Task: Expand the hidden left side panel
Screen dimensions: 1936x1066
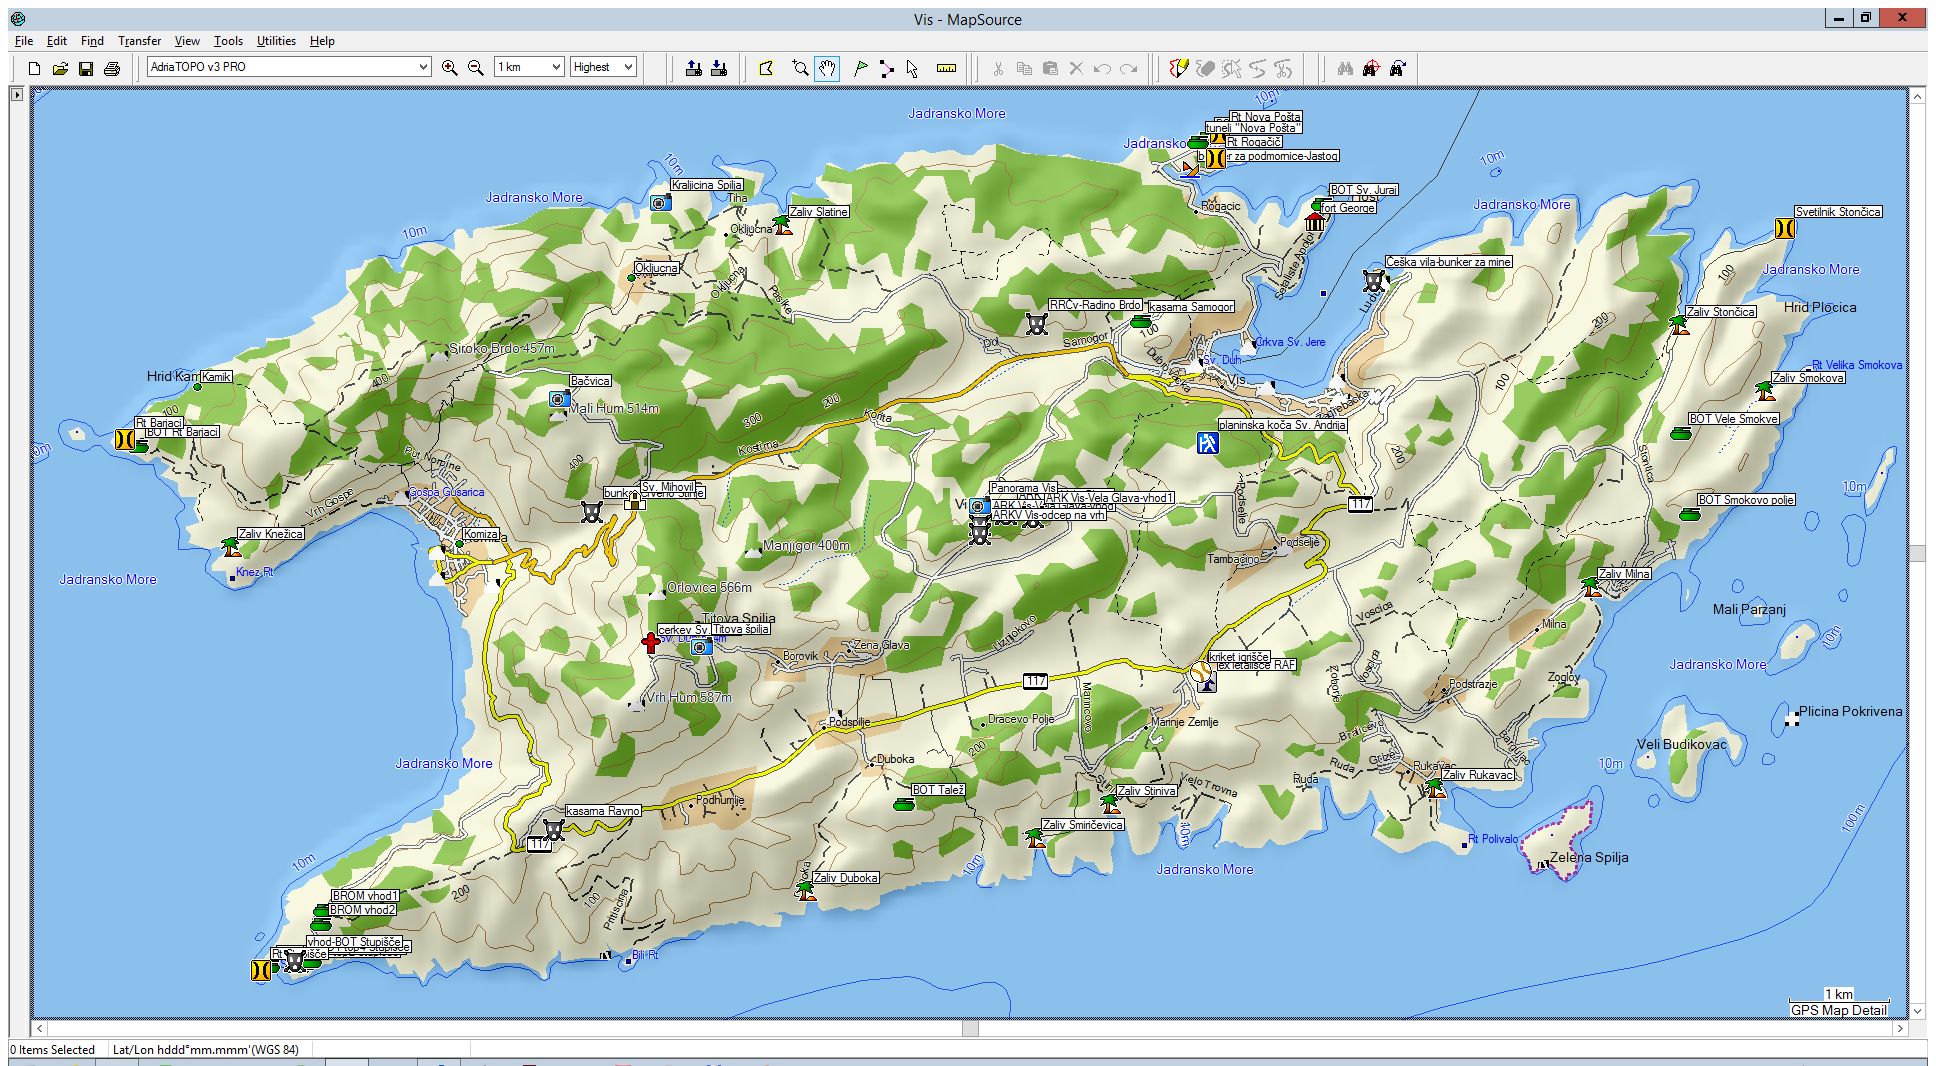Action: (x=16, y=94)
